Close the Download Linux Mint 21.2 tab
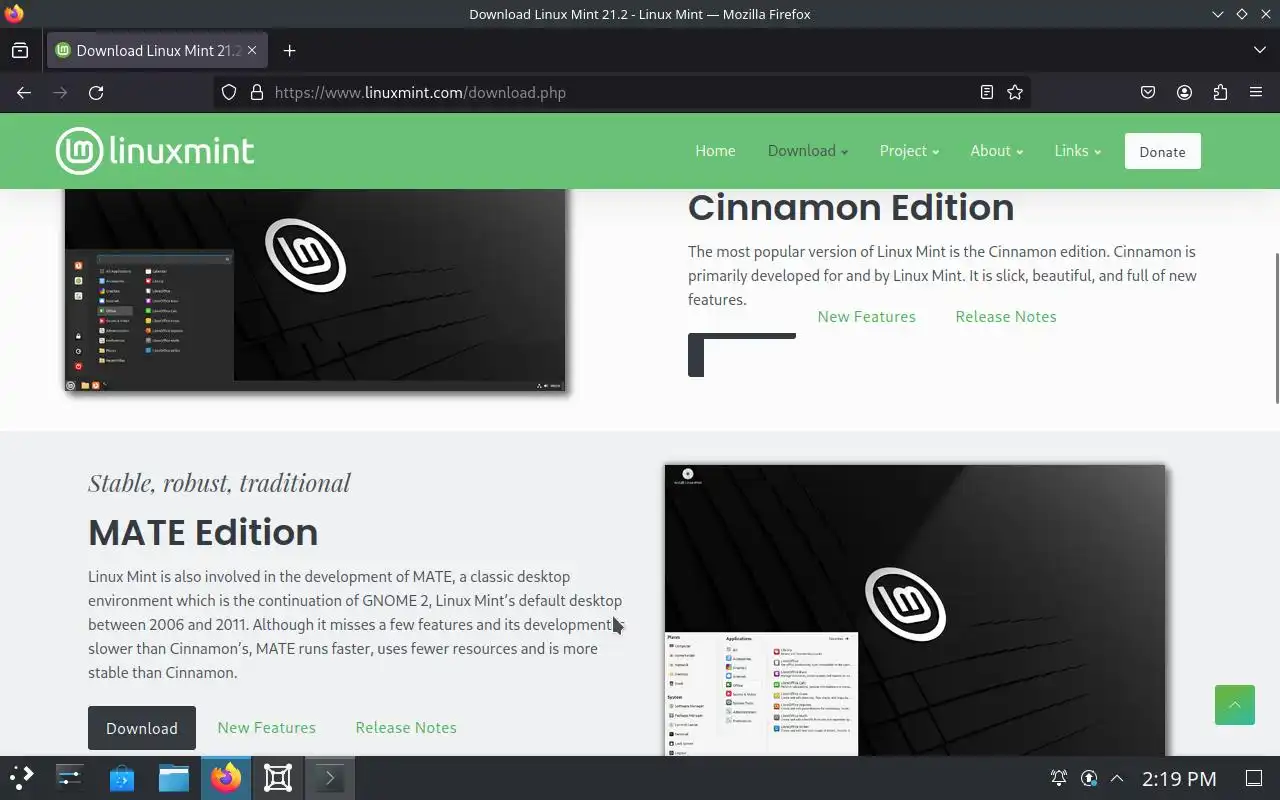The height and width of the screenshot is (800, 1280). 252,51
